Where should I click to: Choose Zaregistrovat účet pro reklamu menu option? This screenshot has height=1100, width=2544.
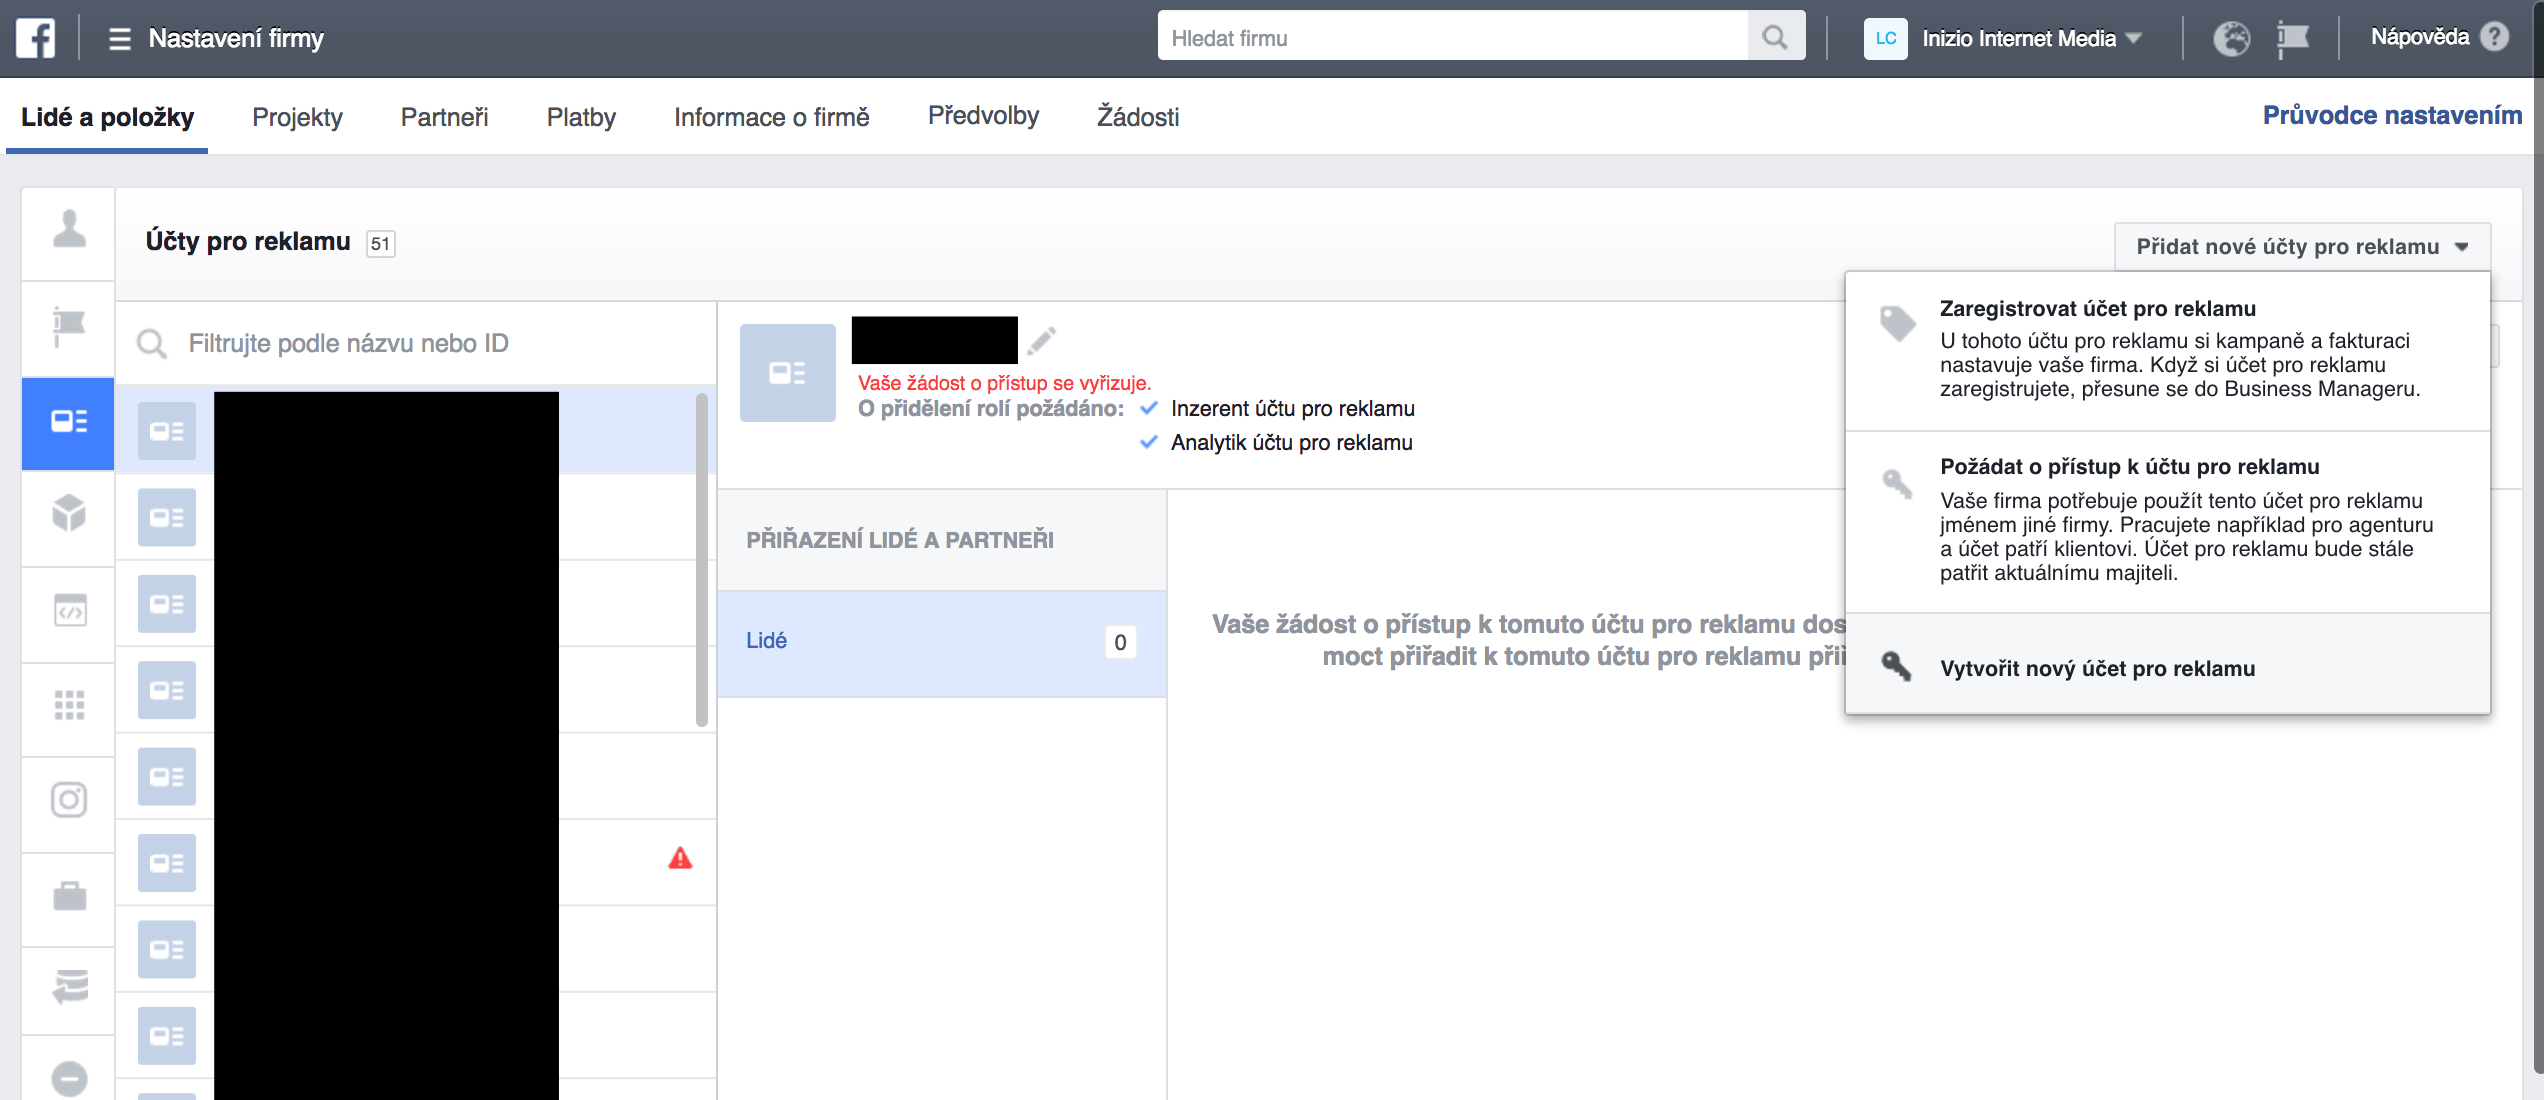2167,350
